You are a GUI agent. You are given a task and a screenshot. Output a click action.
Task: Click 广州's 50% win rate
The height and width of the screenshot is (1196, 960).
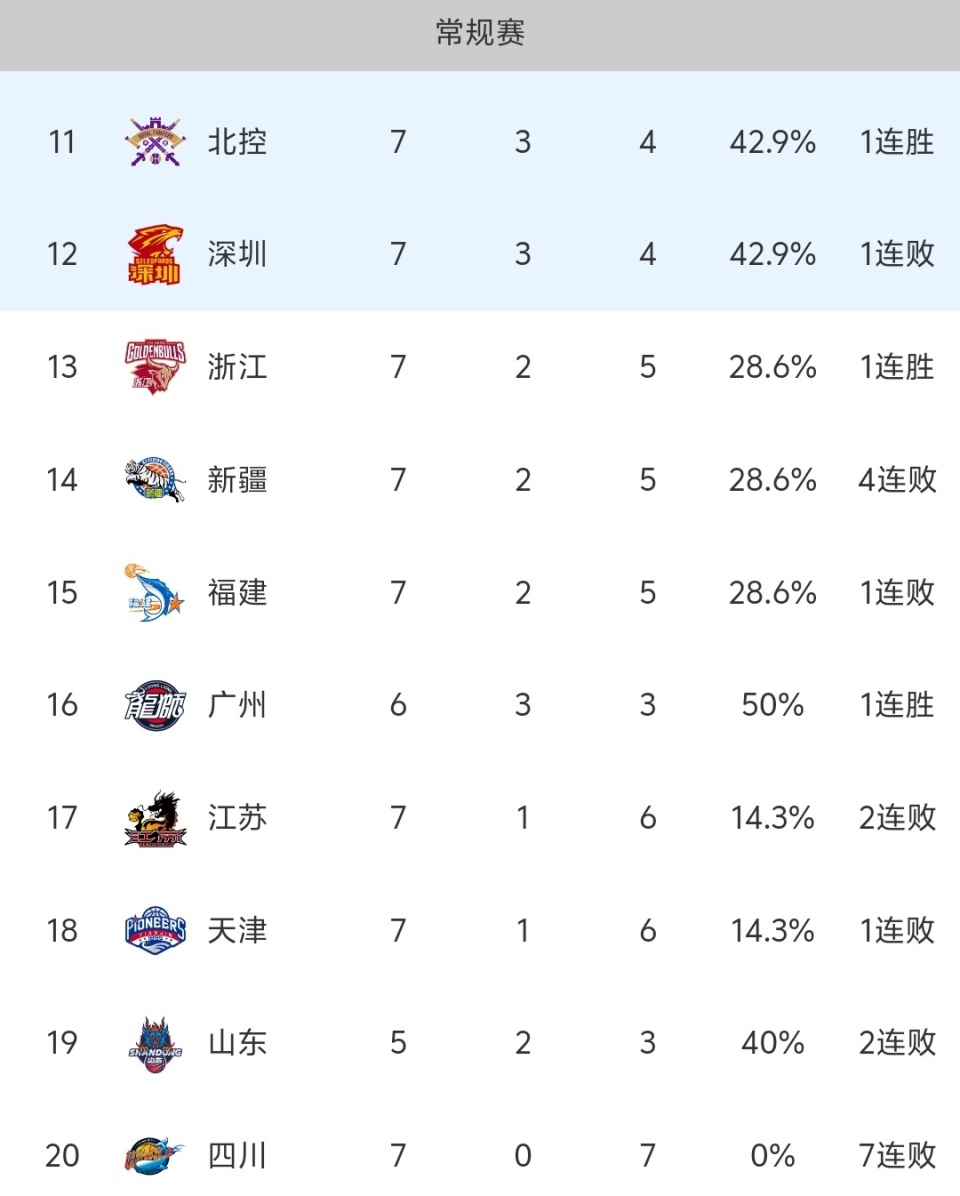pyautogui.click(x=772, y=706)
